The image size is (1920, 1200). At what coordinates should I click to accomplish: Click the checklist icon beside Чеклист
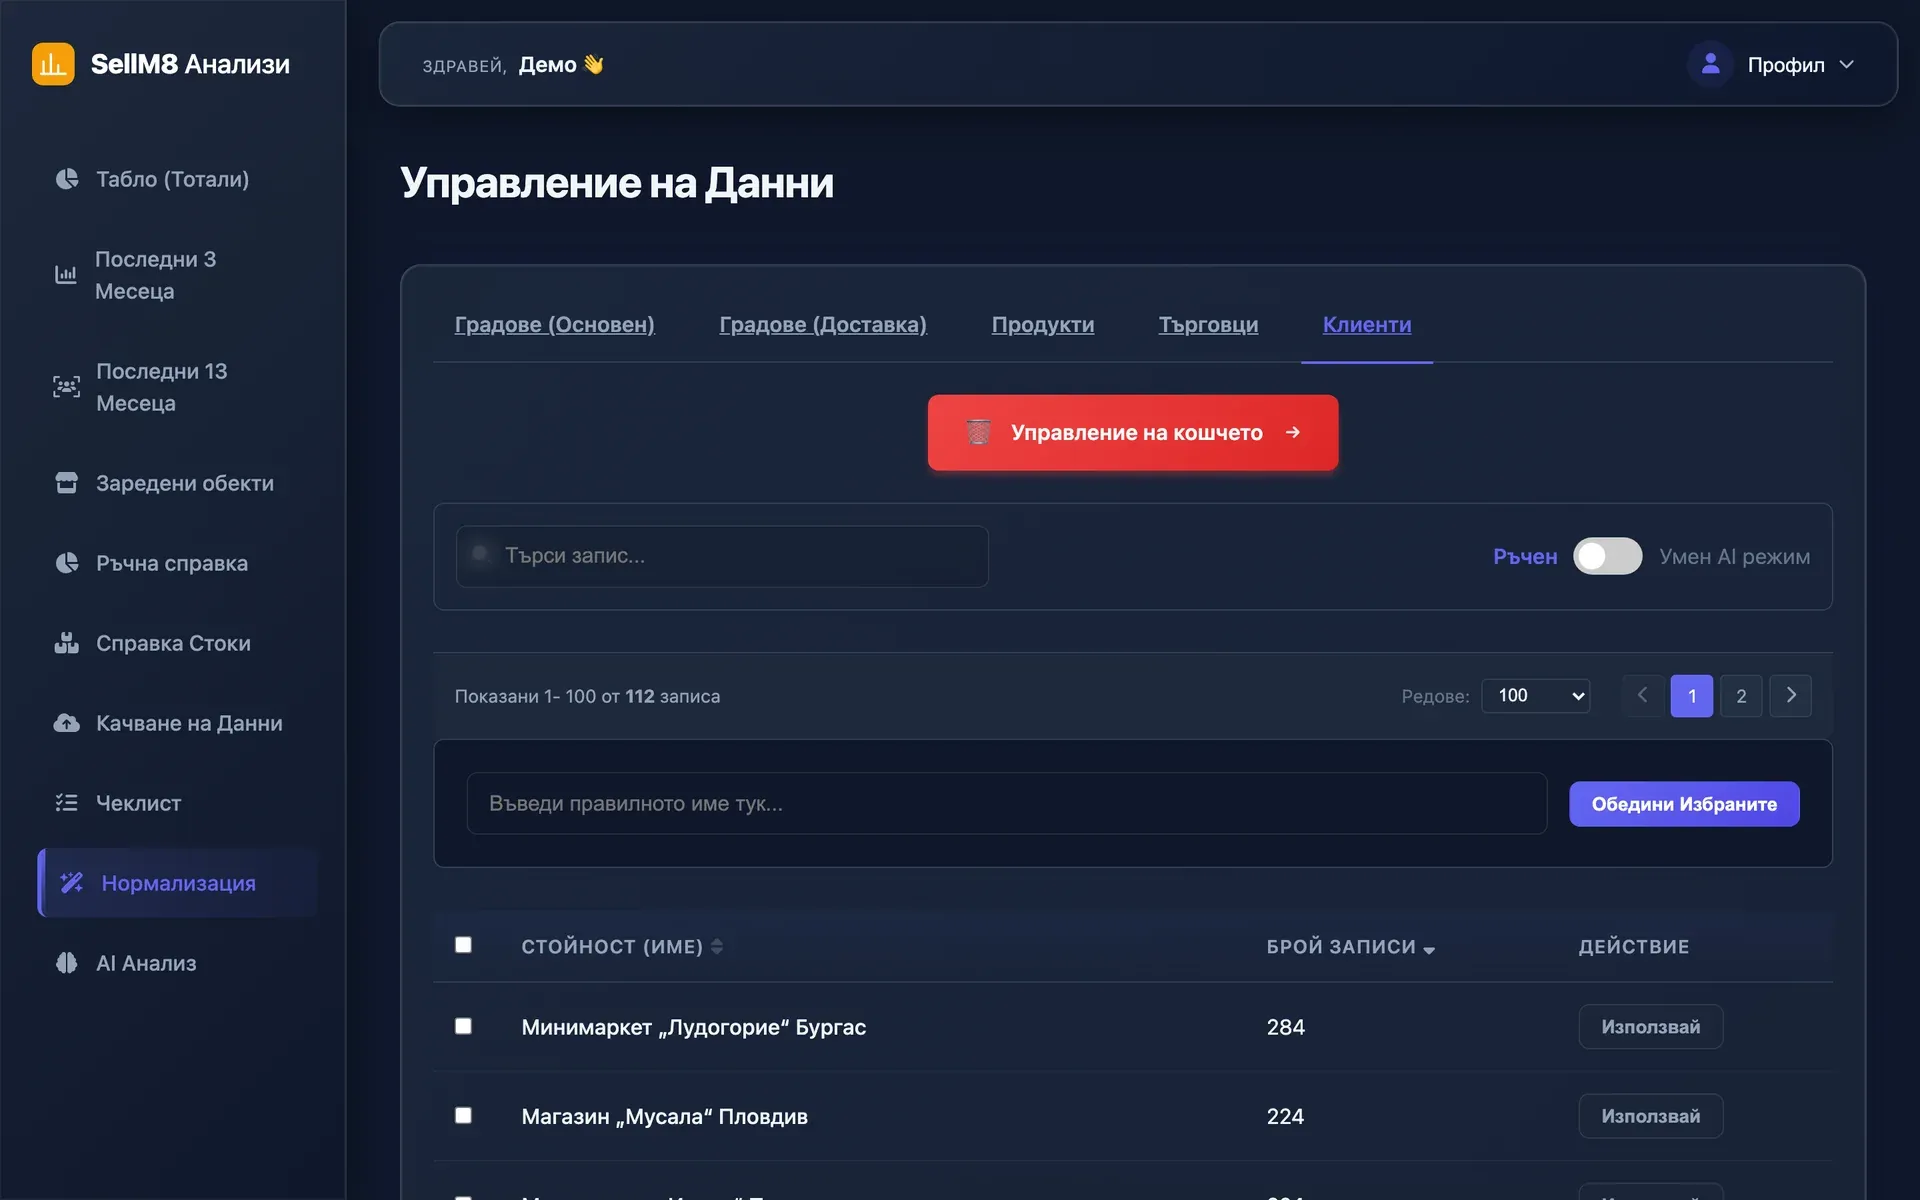point(66,803)
